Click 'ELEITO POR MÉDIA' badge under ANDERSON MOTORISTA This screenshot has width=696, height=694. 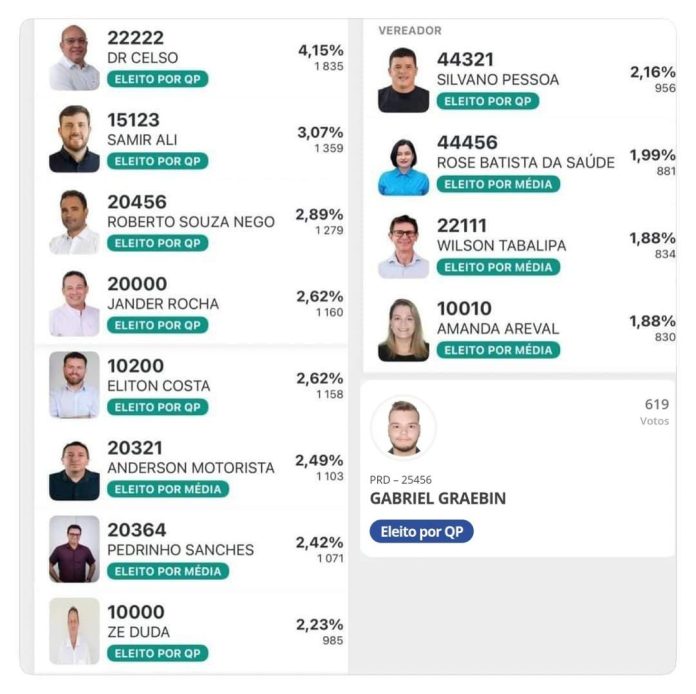pos(168,489)
